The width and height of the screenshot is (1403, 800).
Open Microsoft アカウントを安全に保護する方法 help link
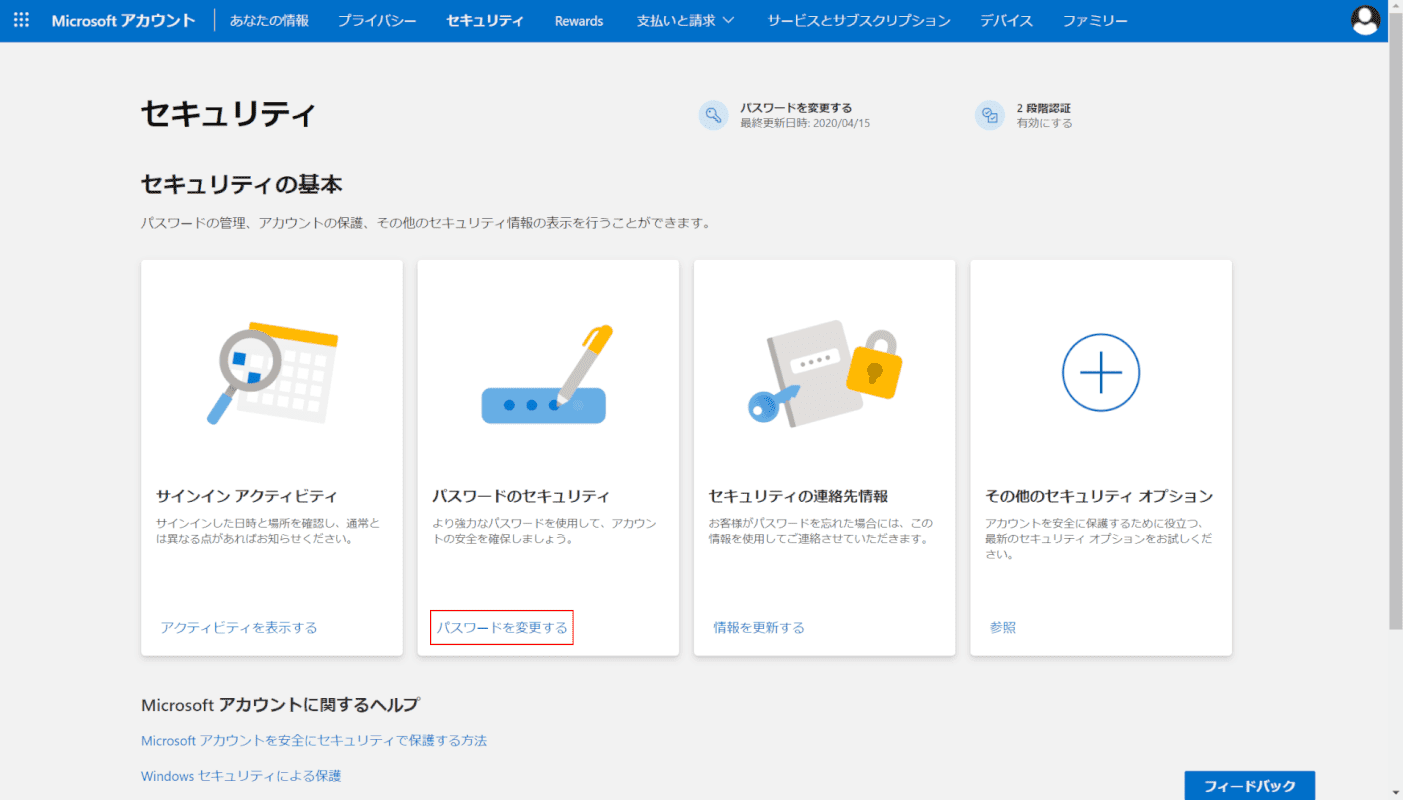(314, 741)
